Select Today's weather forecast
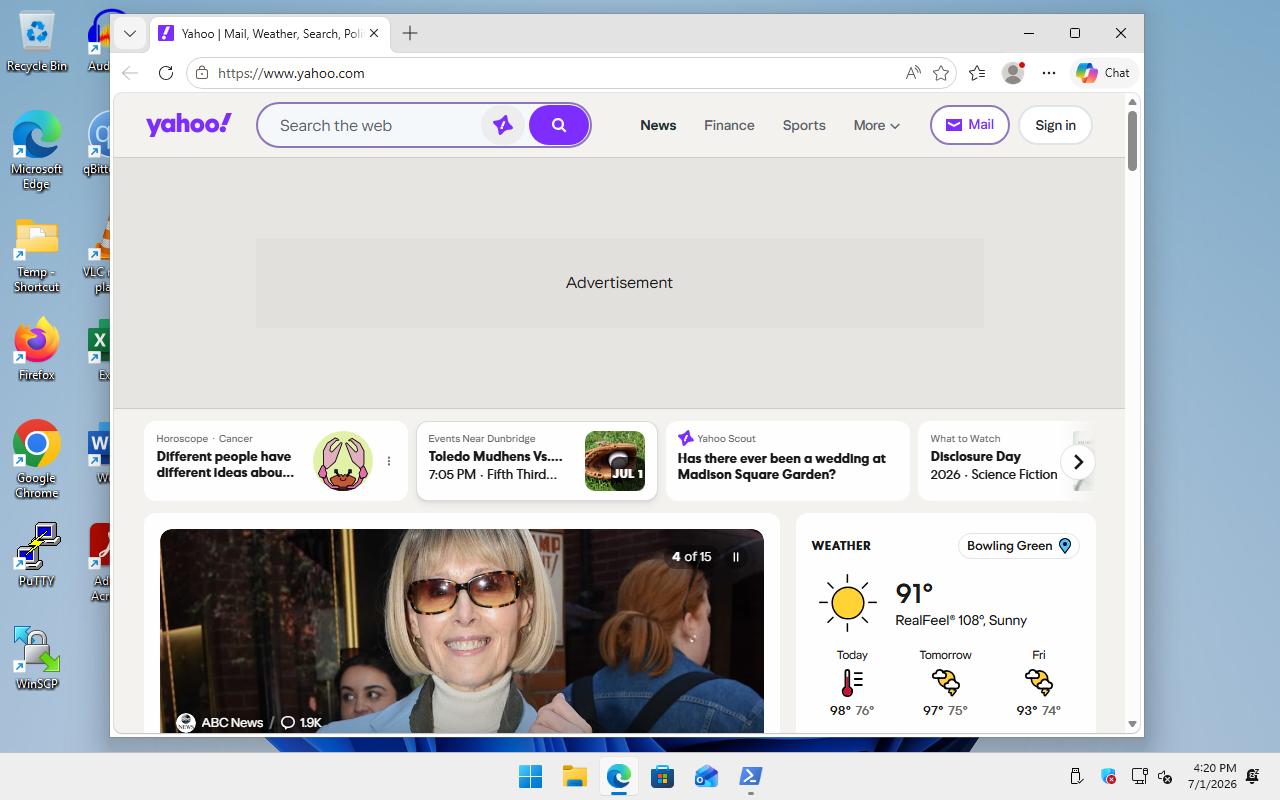This screenshot has width=1280, height=800. (x=852, y=683)
